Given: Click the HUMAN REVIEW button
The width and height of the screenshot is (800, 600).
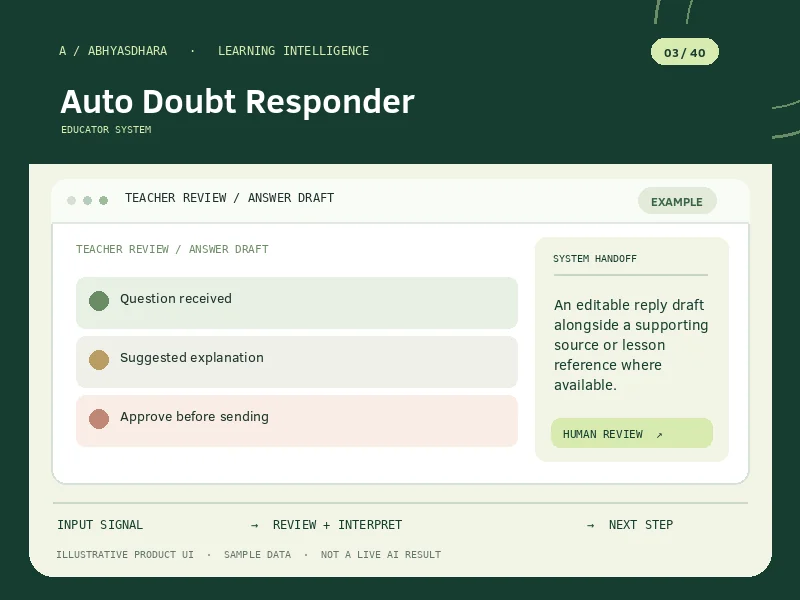Looking at the screenshot, I should 632,433.
